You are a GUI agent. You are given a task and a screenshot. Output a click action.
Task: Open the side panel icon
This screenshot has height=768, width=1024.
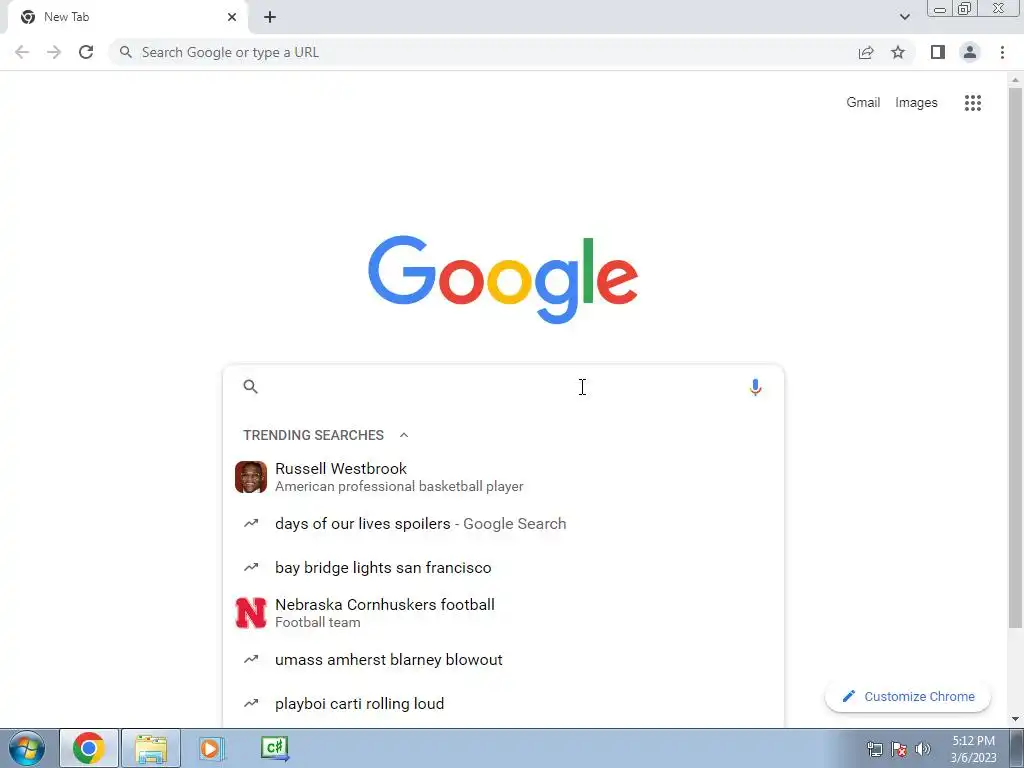[938, 52]
